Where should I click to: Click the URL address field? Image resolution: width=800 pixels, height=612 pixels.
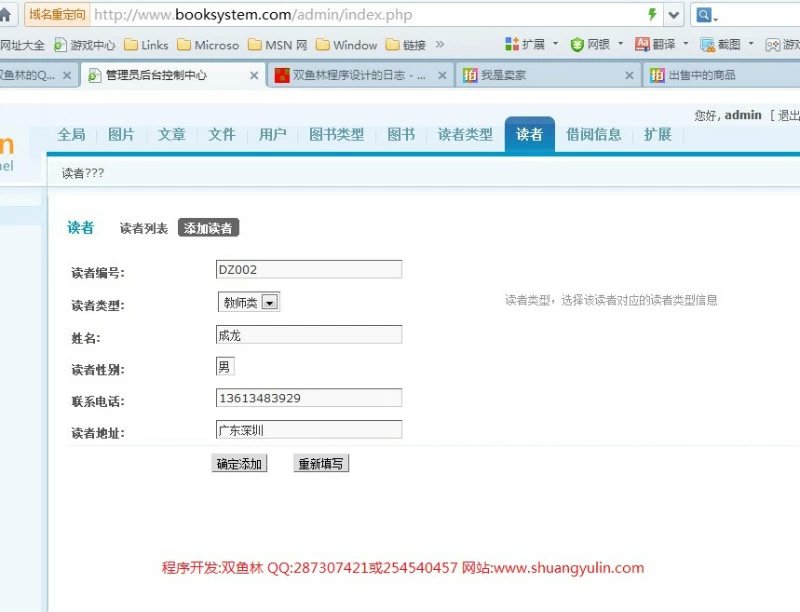coord(367,15)
